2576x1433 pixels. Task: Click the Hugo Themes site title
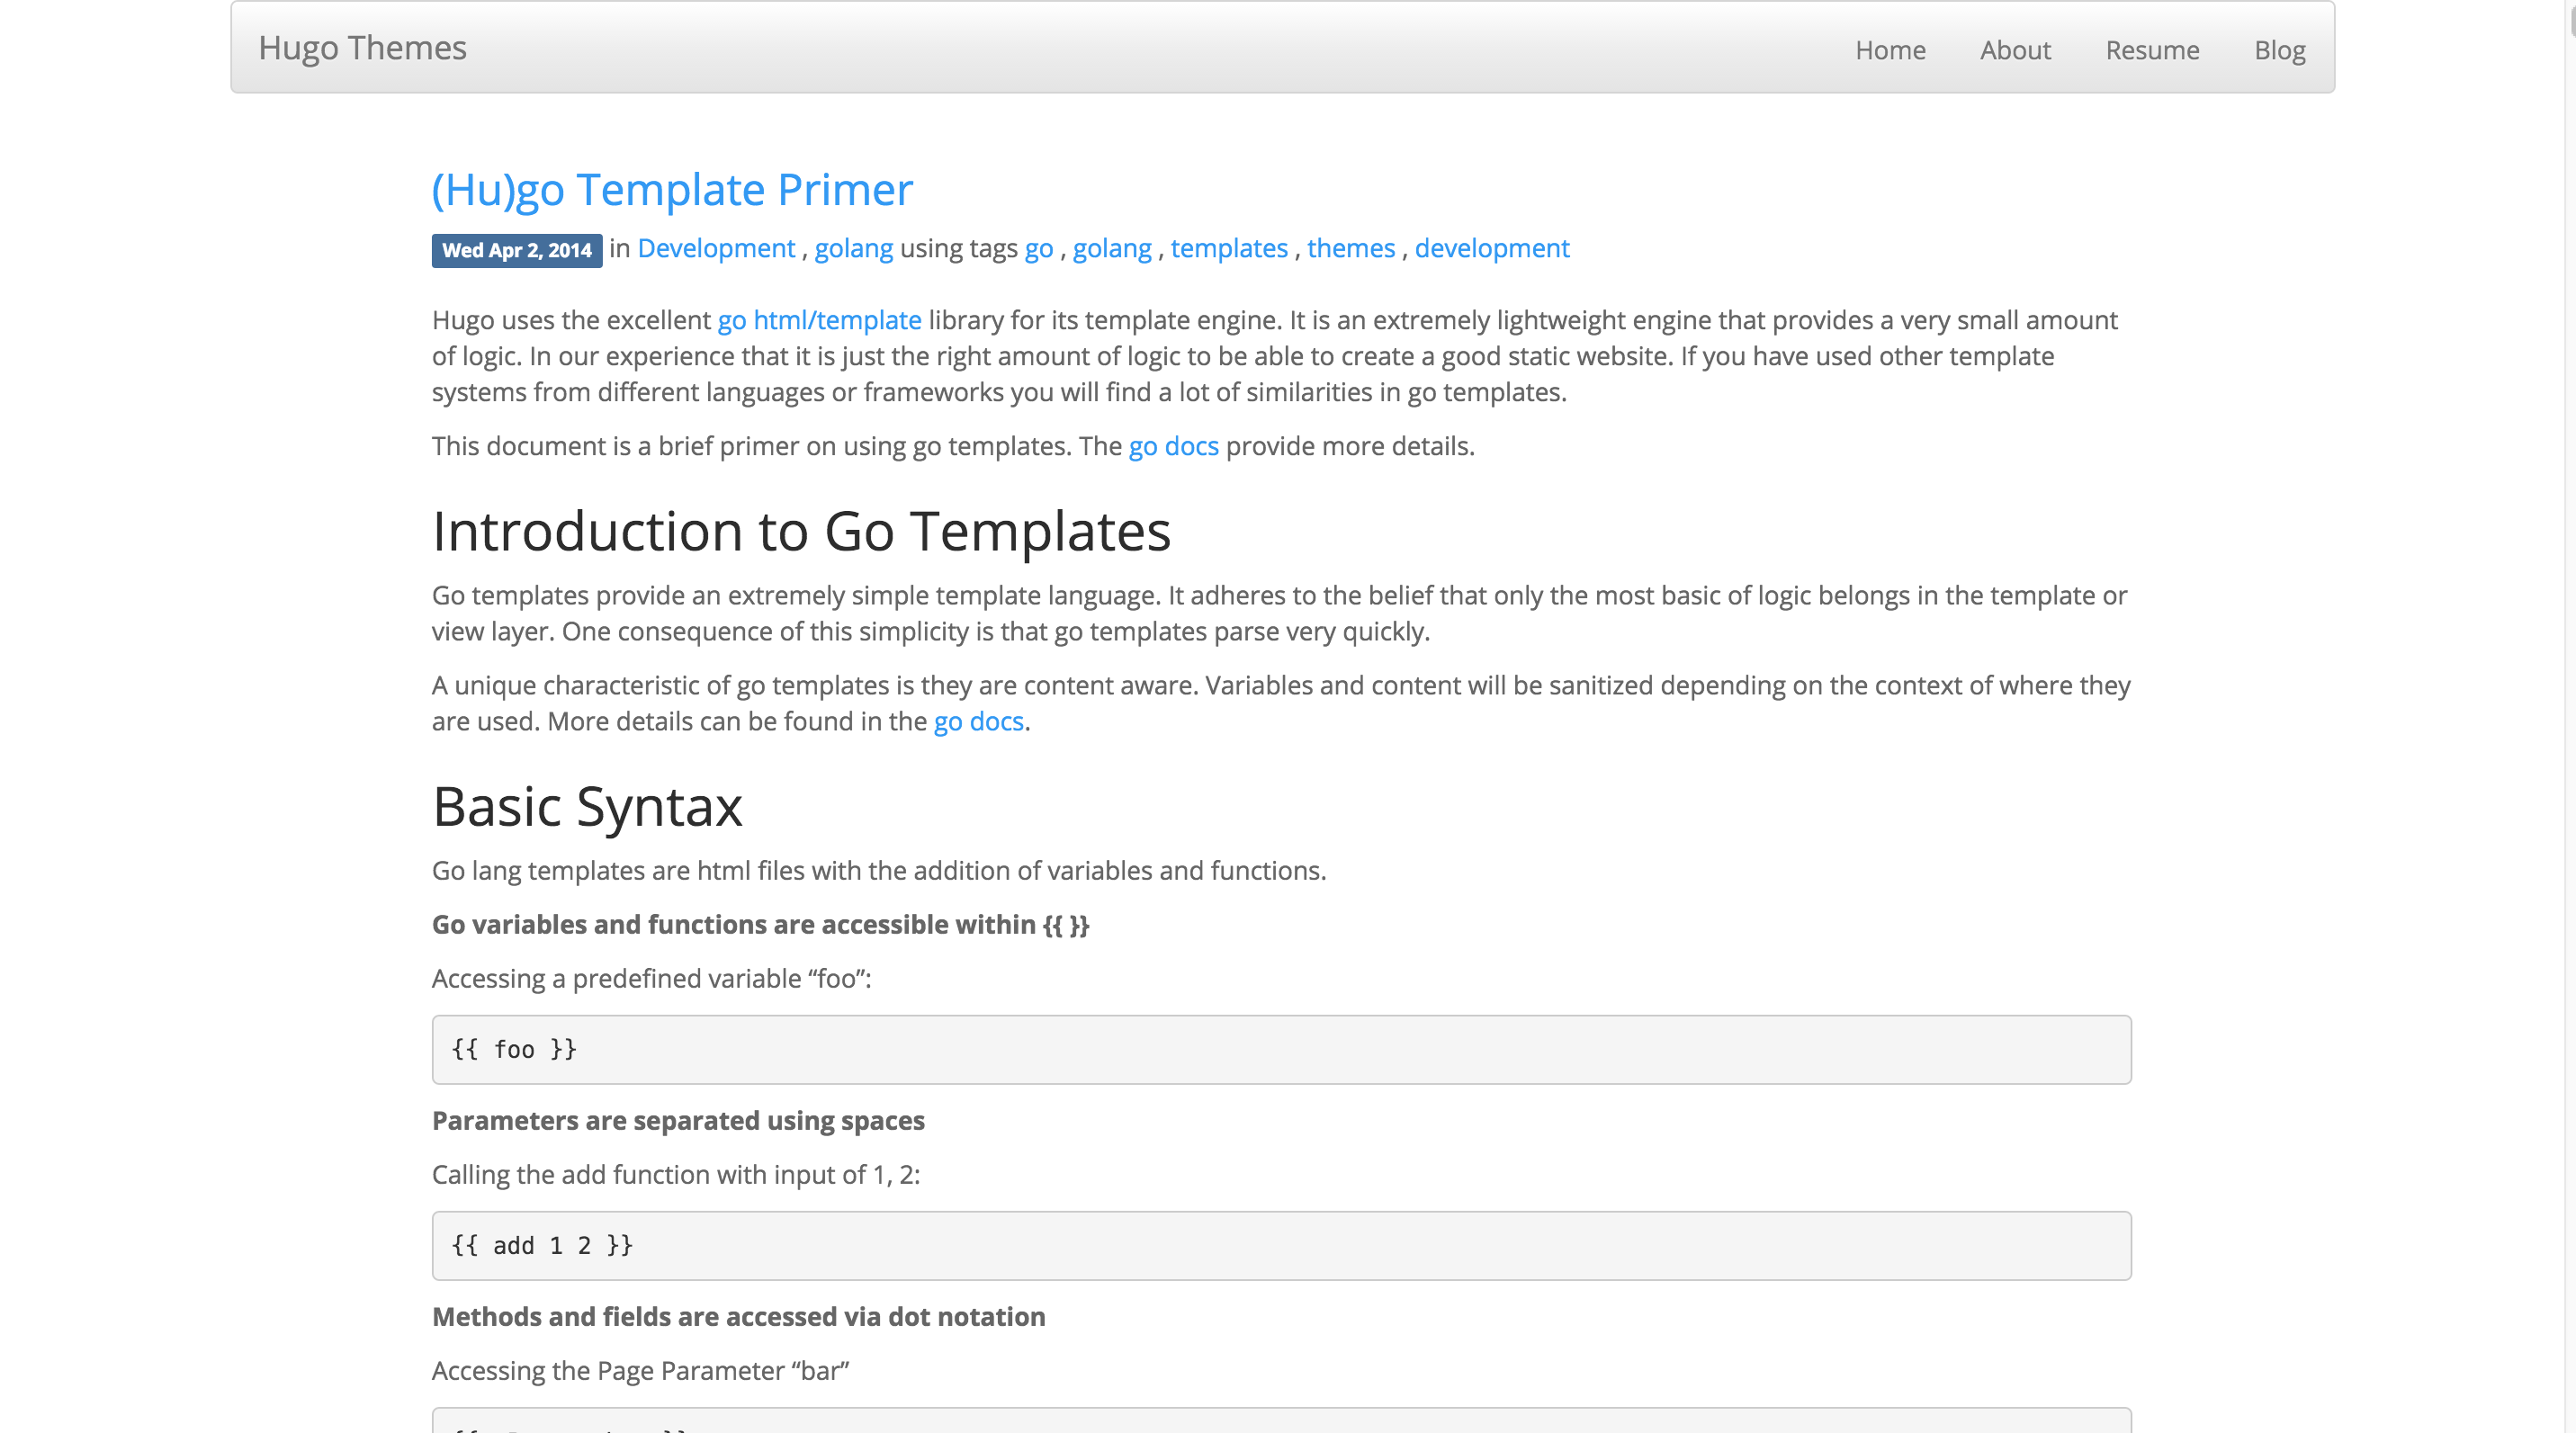coord(362,48)
